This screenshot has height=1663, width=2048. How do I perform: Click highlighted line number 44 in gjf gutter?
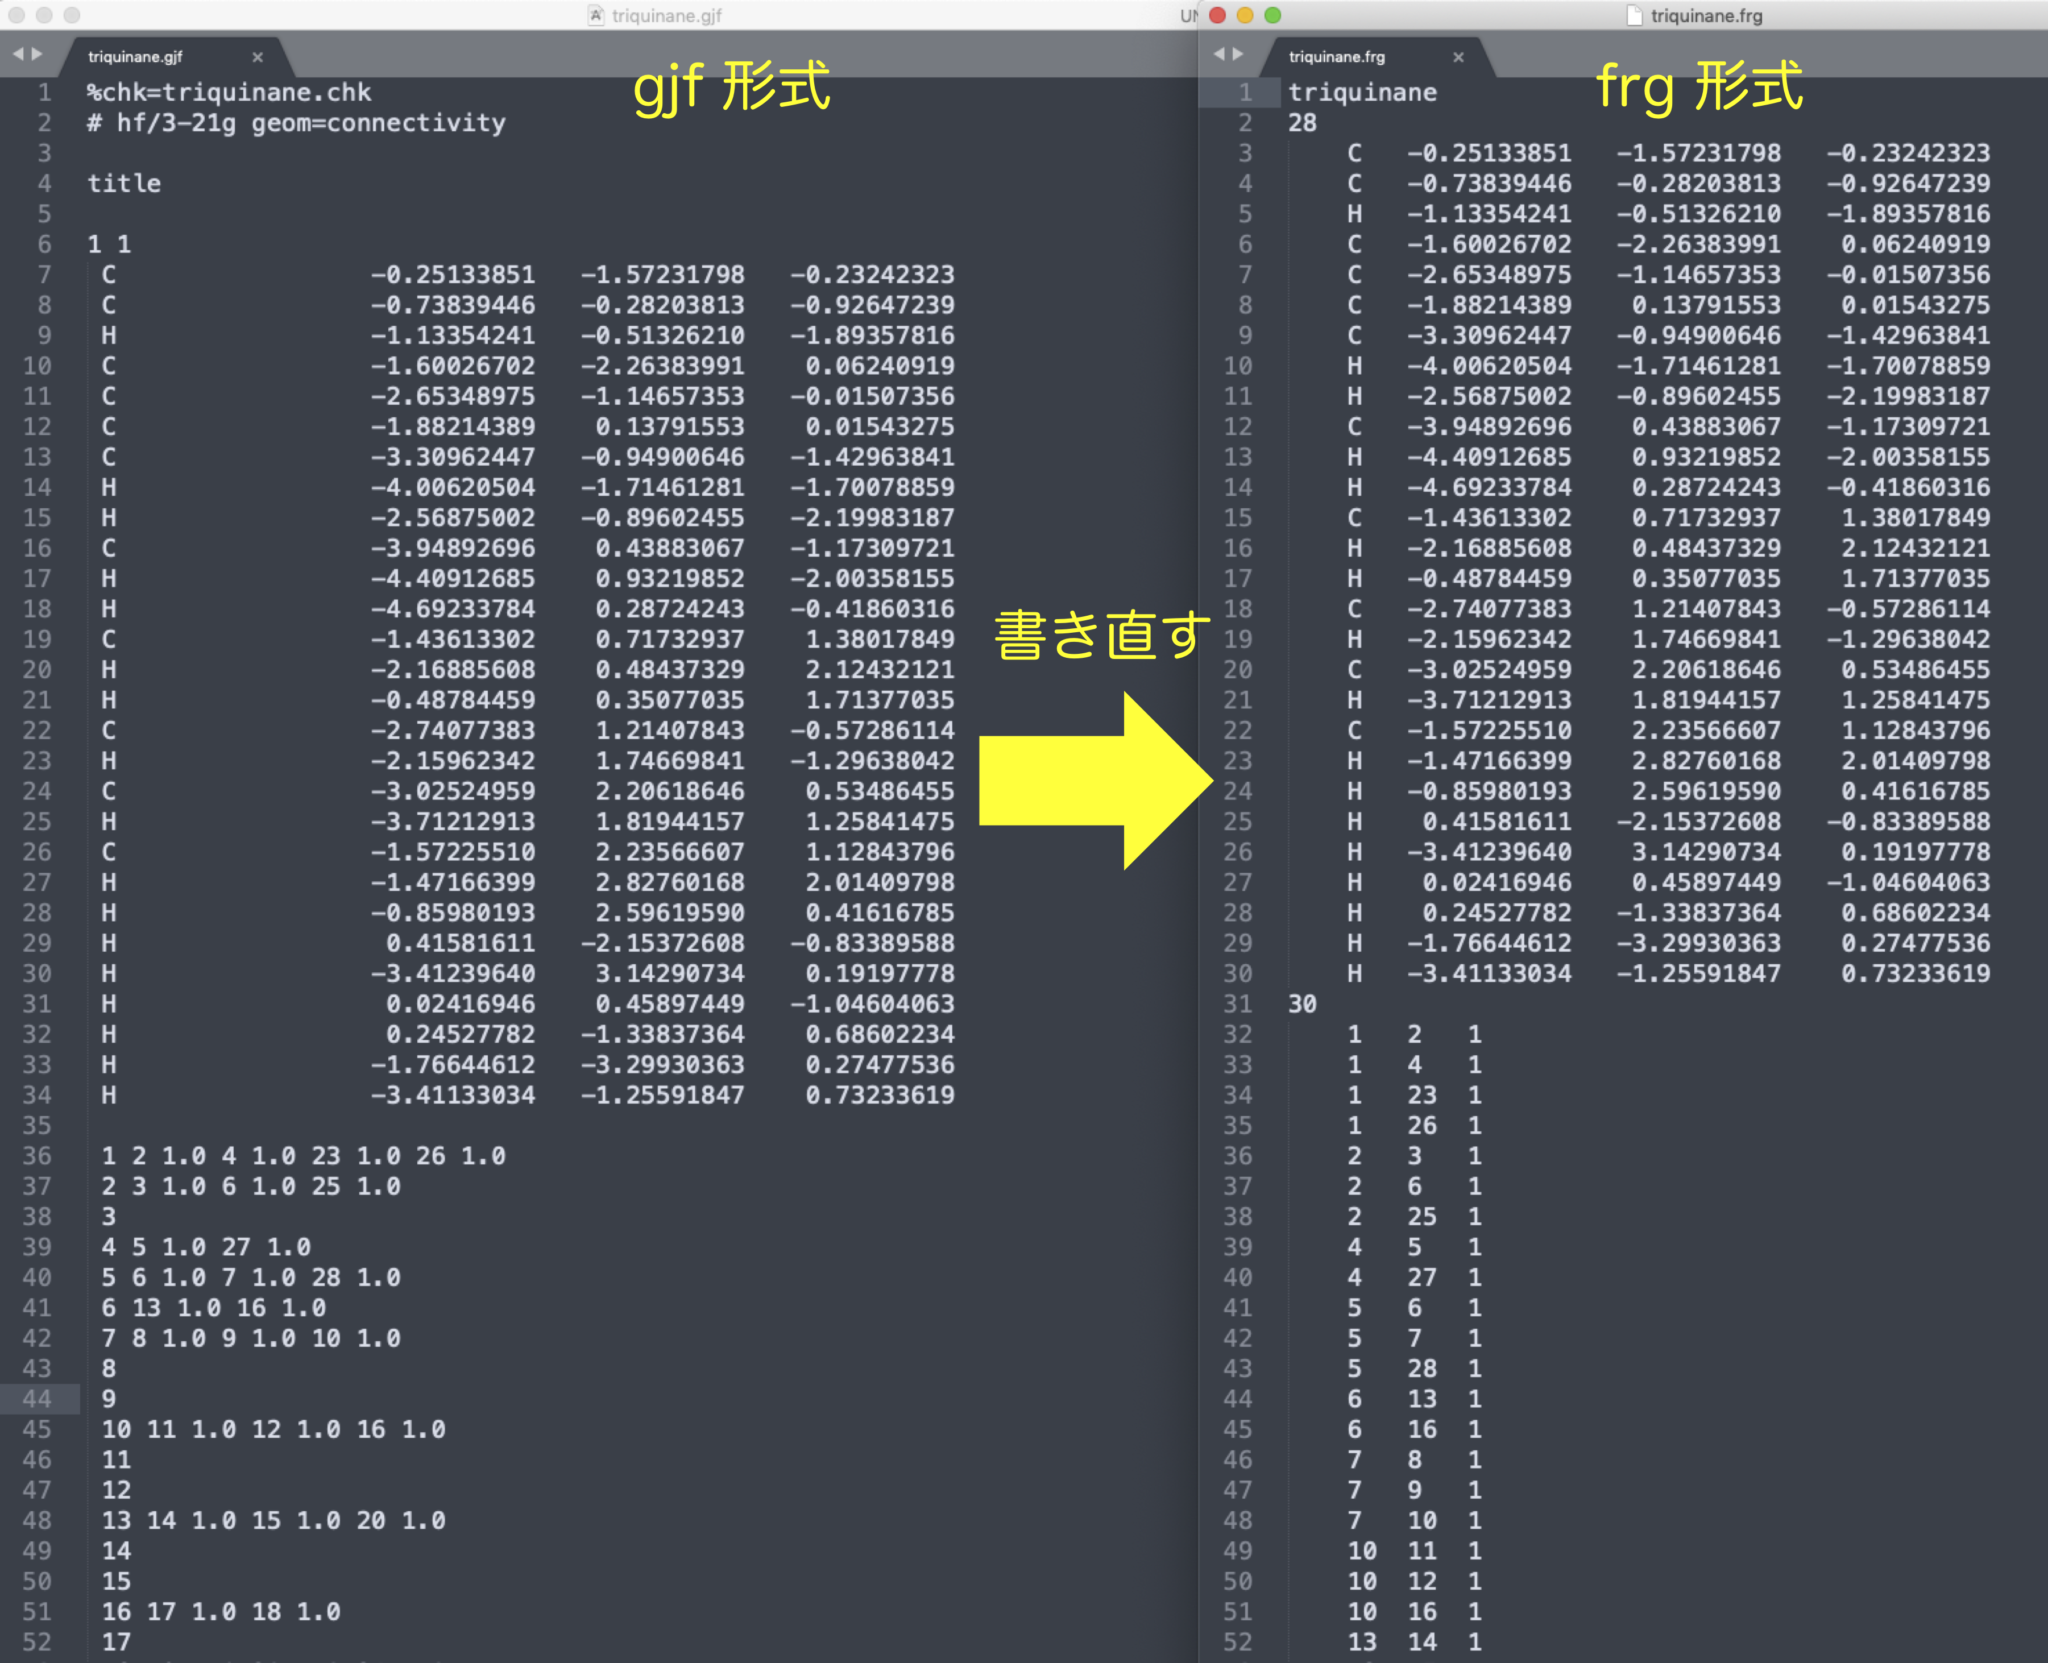(37, 1398)
